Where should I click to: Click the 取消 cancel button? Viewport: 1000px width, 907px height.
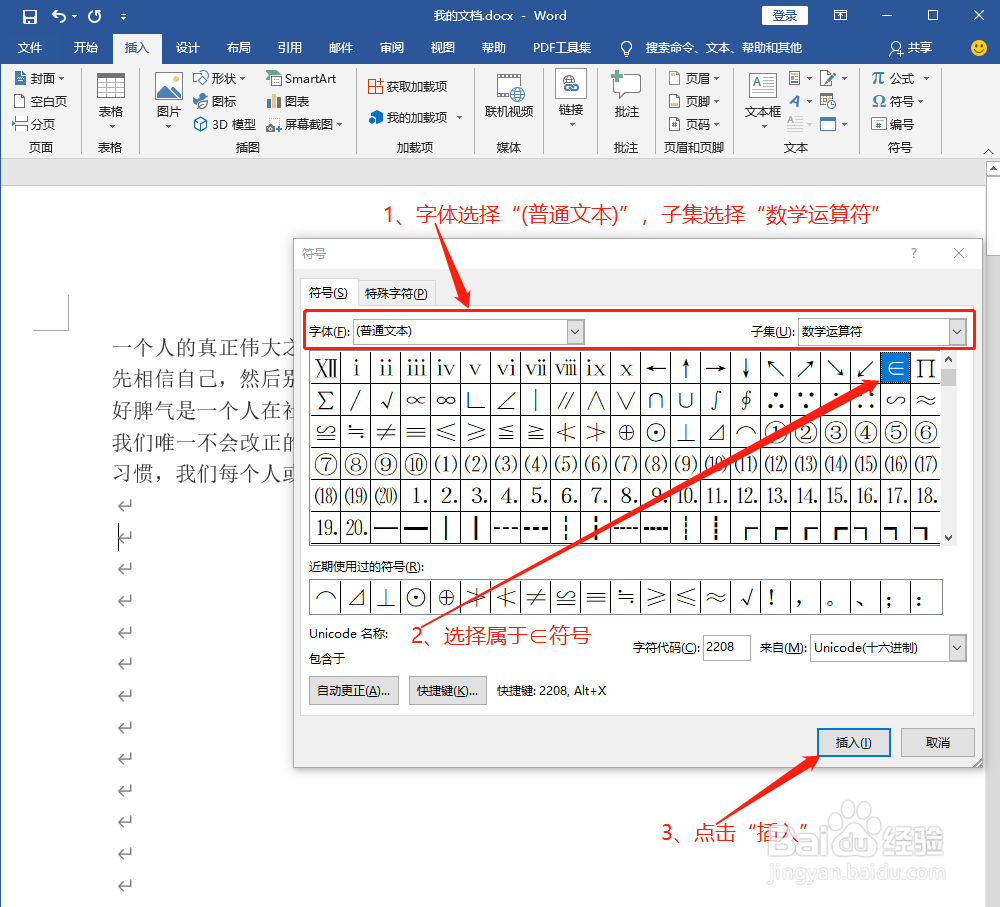coord(938,742)
